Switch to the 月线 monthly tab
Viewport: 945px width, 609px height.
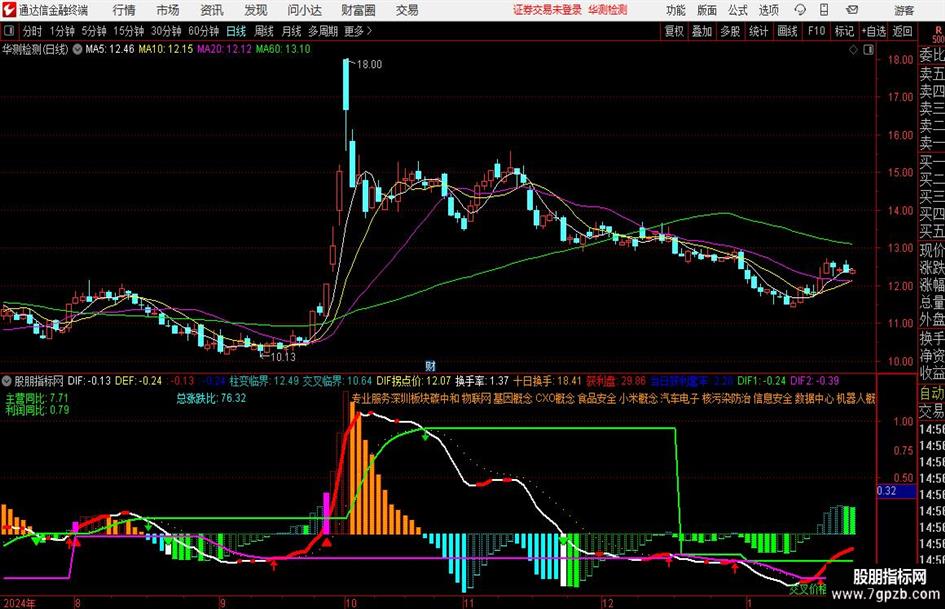pos(291,31)
